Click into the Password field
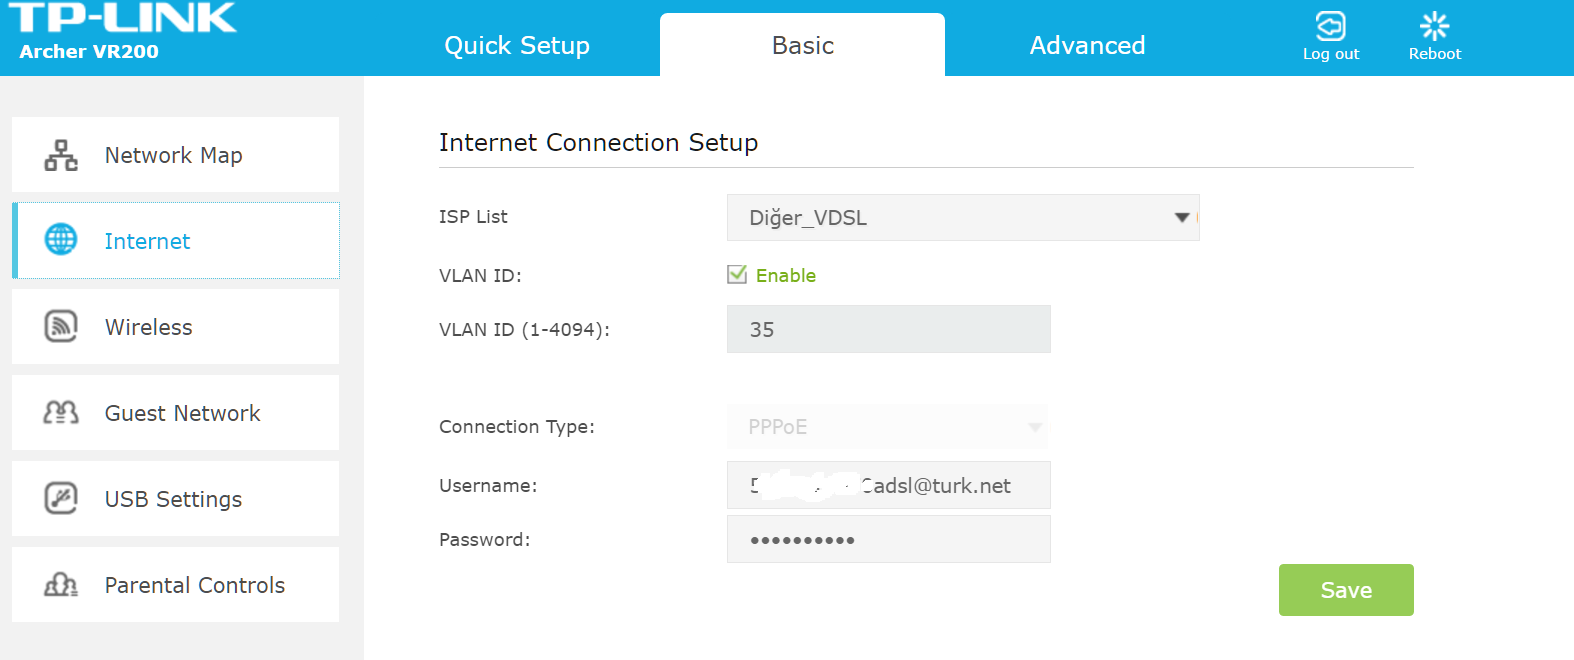The height and width of the screenshot is (660, 1574). click(889, 539)
